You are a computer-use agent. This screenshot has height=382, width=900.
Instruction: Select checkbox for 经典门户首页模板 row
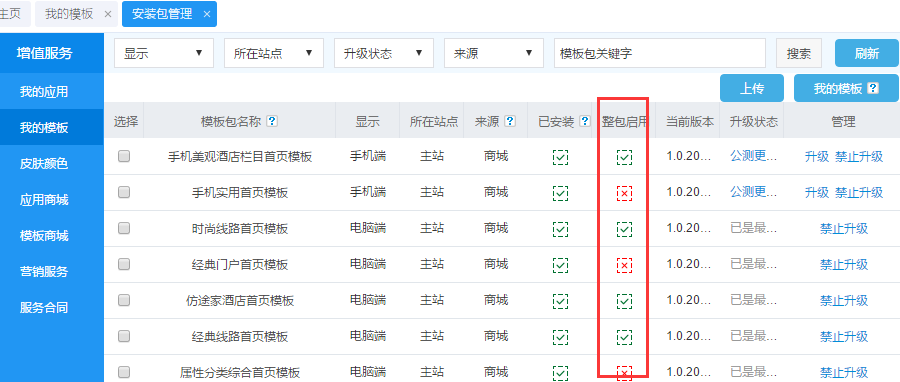(x=124, y=264)
